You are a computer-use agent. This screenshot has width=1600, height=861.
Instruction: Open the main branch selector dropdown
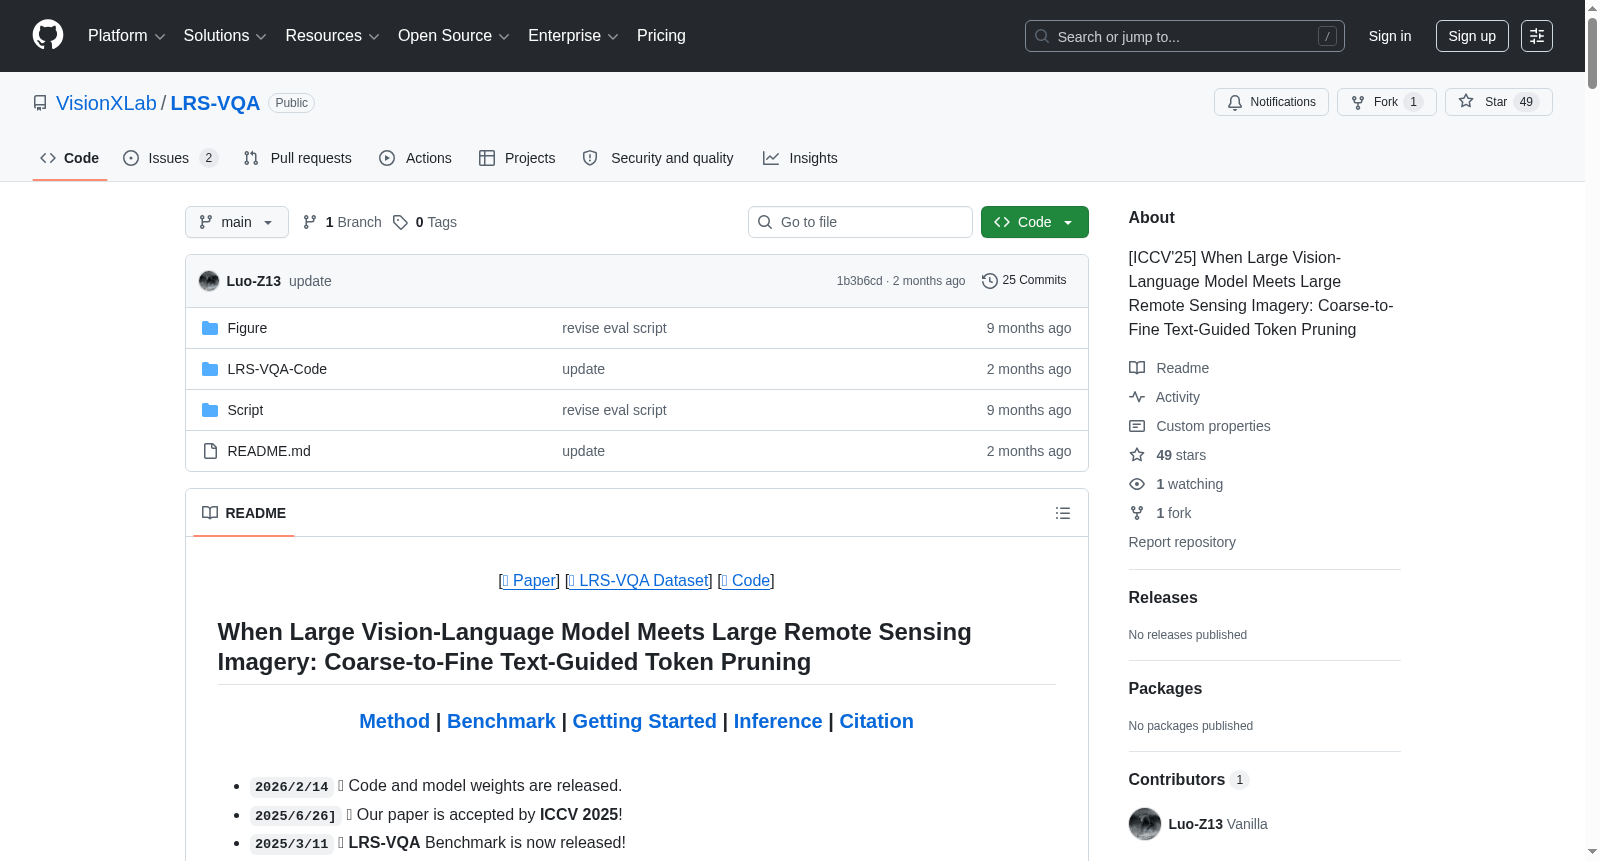[x=237, y=222]
